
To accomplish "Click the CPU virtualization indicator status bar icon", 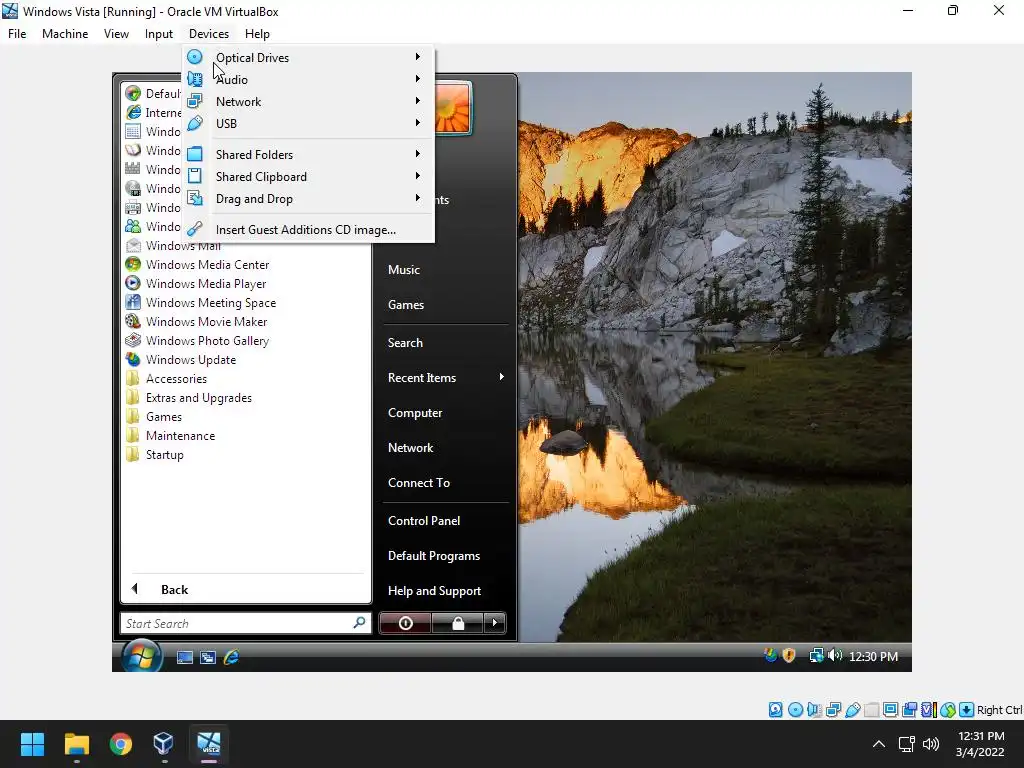I will tap(928, 710).
